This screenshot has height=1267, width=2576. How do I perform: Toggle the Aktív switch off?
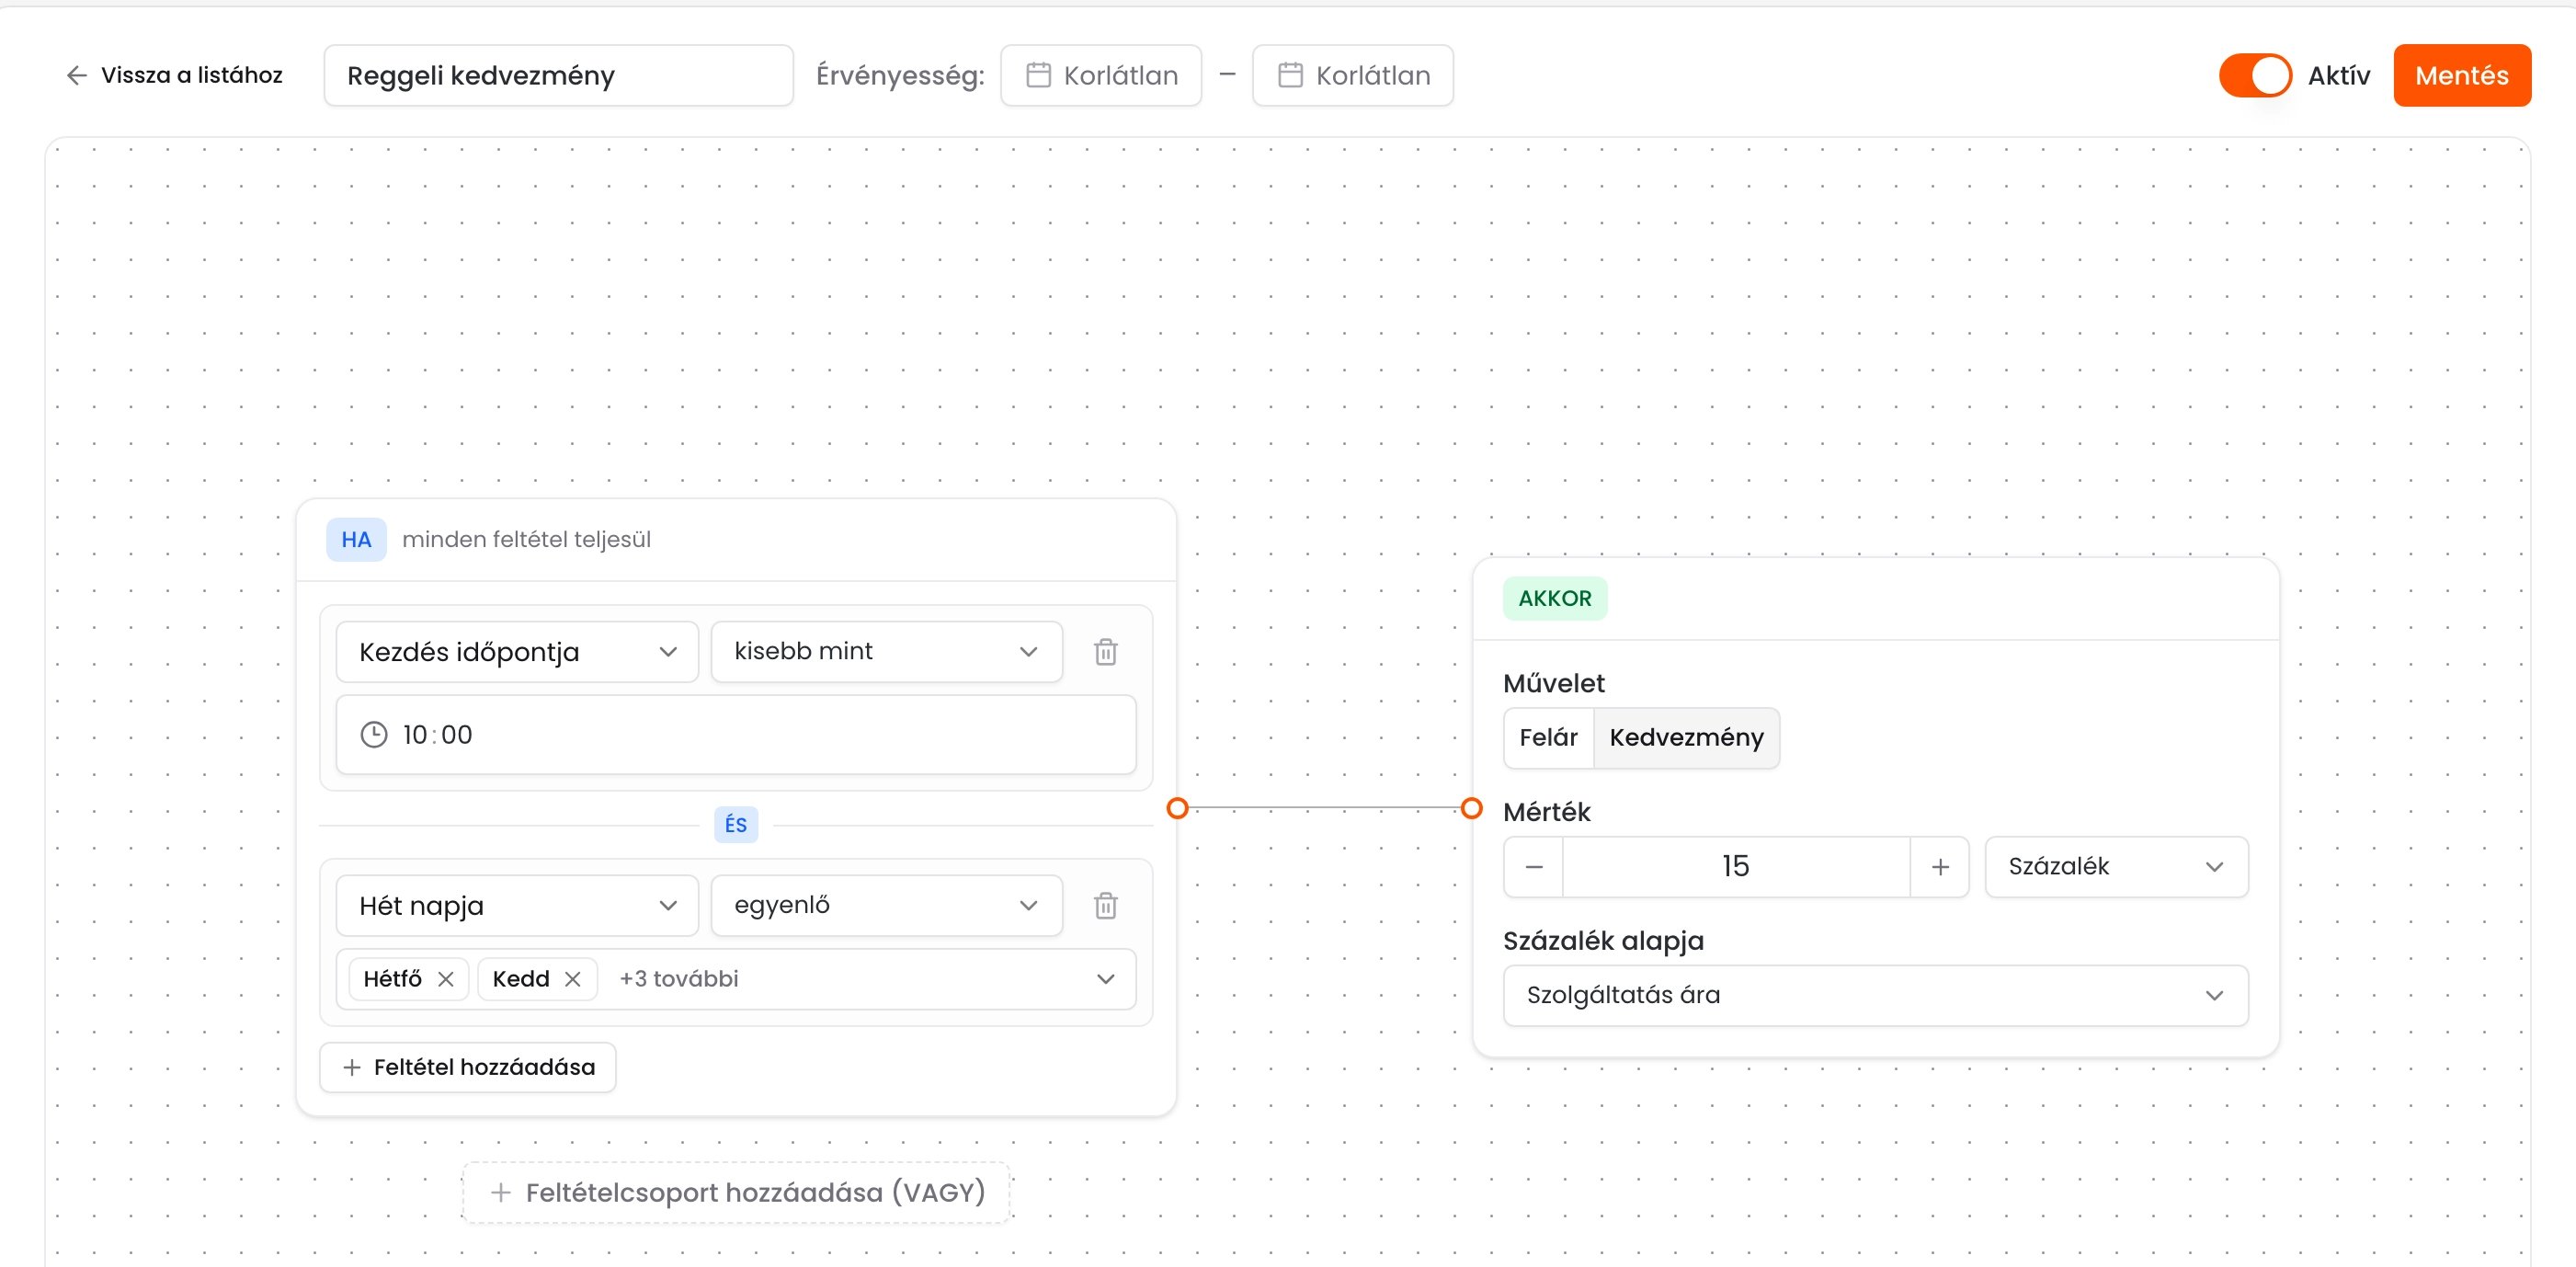tap(2255, 76)
